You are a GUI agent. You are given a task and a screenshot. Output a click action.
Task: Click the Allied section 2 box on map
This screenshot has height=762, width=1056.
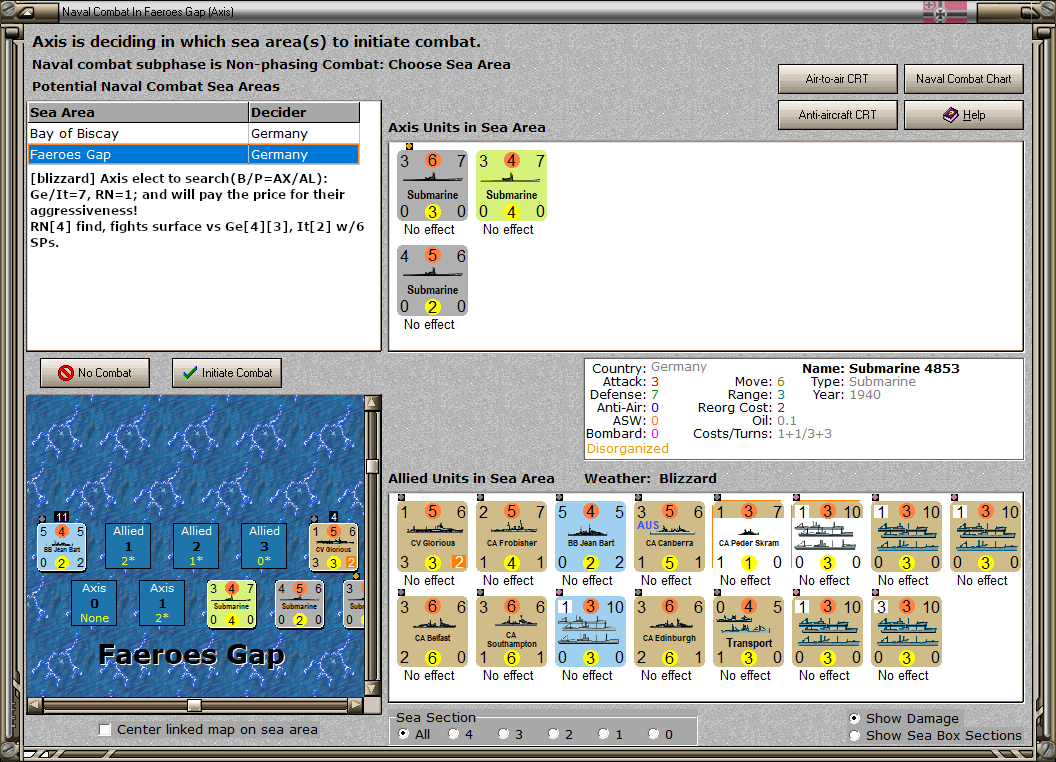point(196,546)
